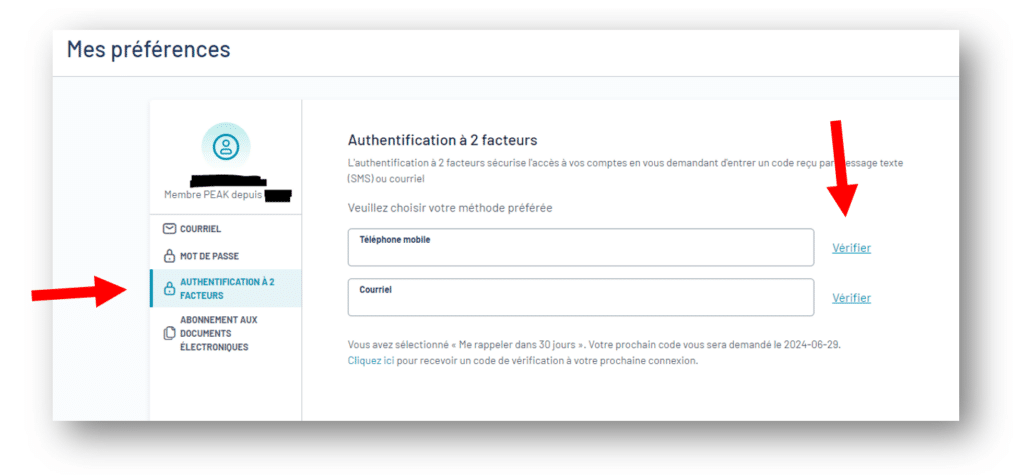
Task: Click the redacted member name under avatar
Action: pyautogui.click(x=229, y=180)
